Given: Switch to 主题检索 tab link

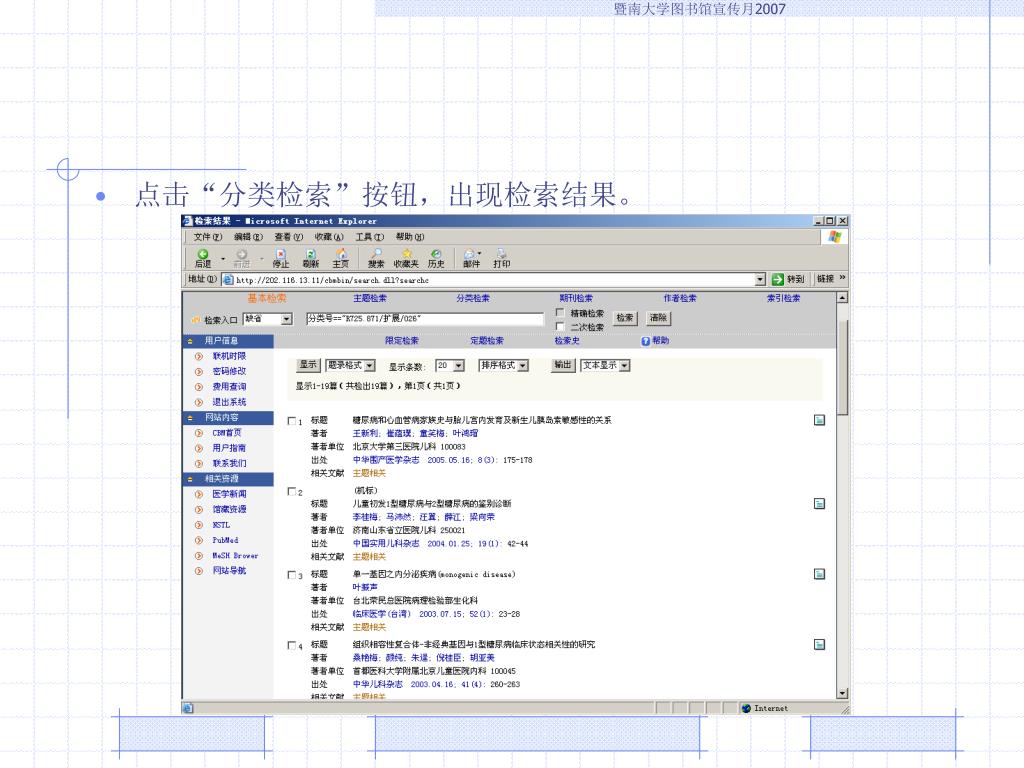Looking at the screenshot, I should 370,298.
